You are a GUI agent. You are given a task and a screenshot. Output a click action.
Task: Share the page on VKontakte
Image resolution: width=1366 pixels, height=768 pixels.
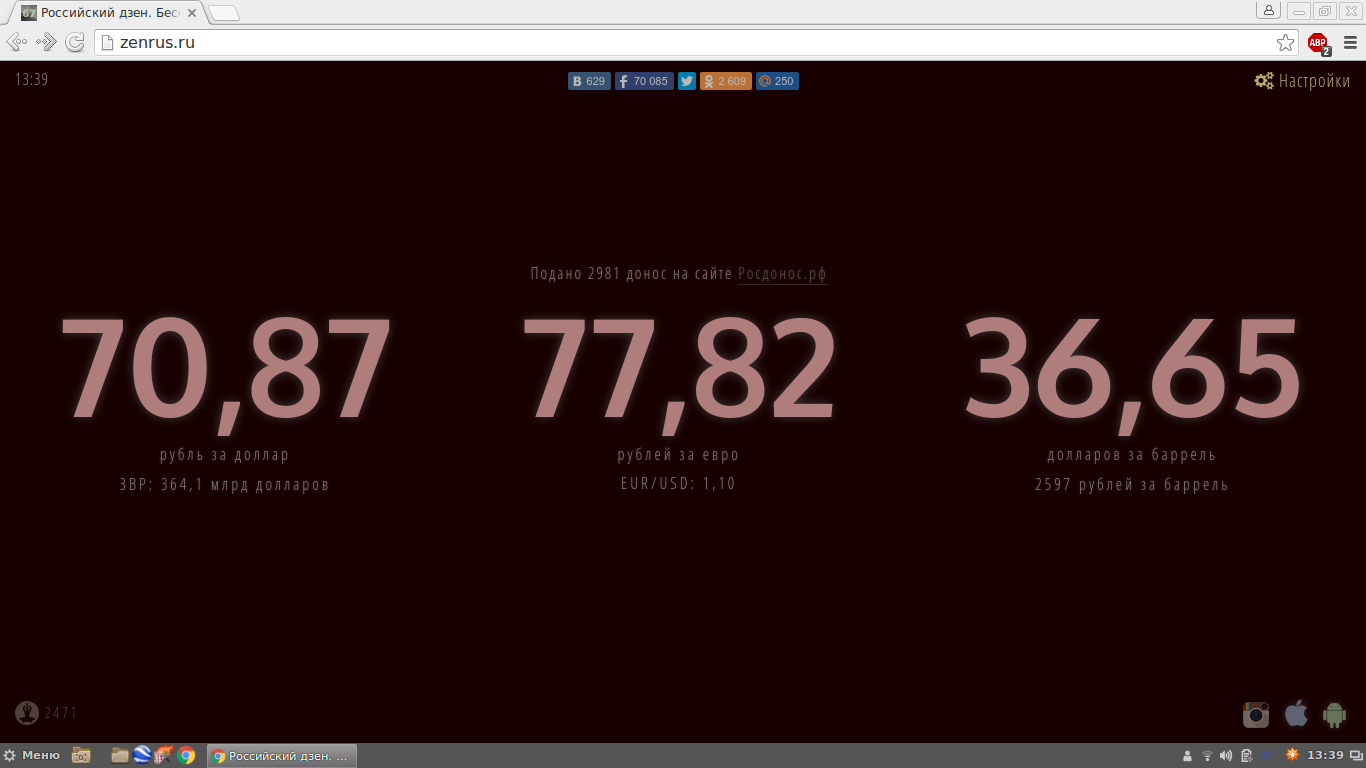point(589,81)
